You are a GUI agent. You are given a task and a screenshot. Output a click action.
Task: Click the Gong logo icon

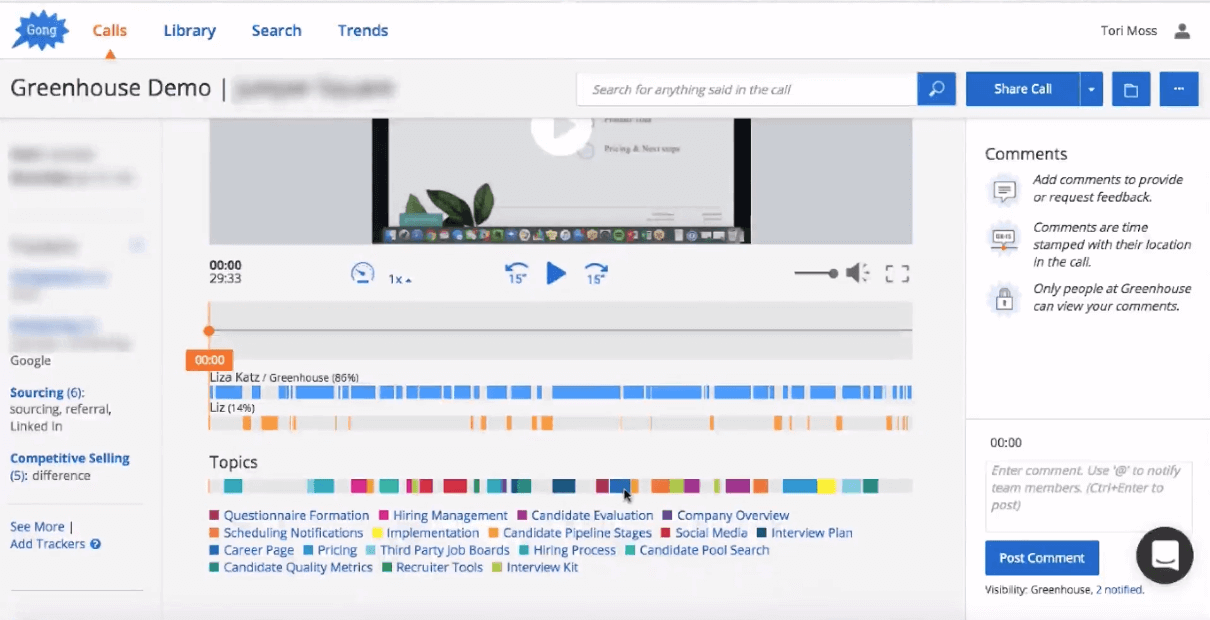click(x=41, y=31)
